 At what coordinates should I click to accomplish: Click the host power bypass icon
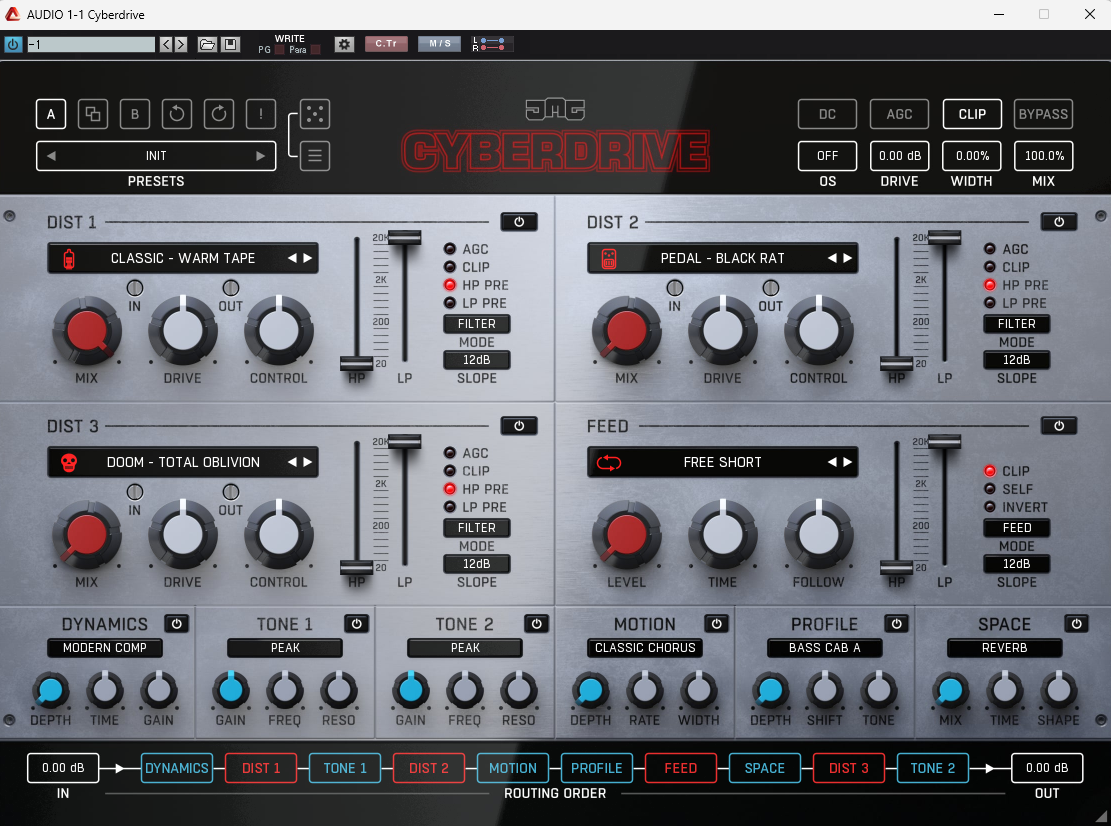(x=13, y=45)
